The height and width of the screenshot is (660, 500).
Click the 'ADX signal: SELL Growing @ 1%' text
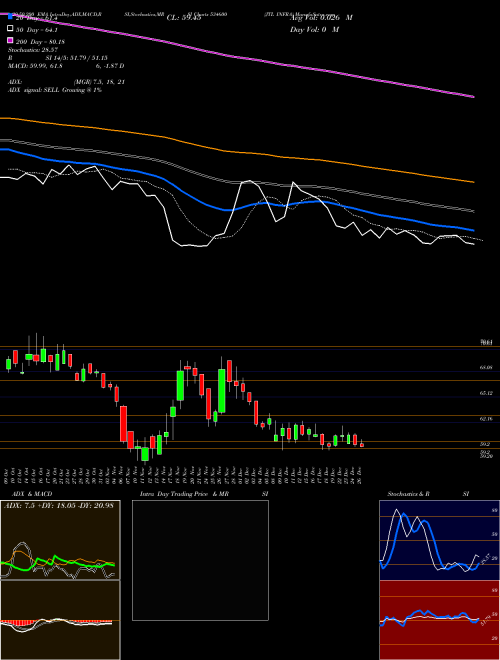[55, 90]
